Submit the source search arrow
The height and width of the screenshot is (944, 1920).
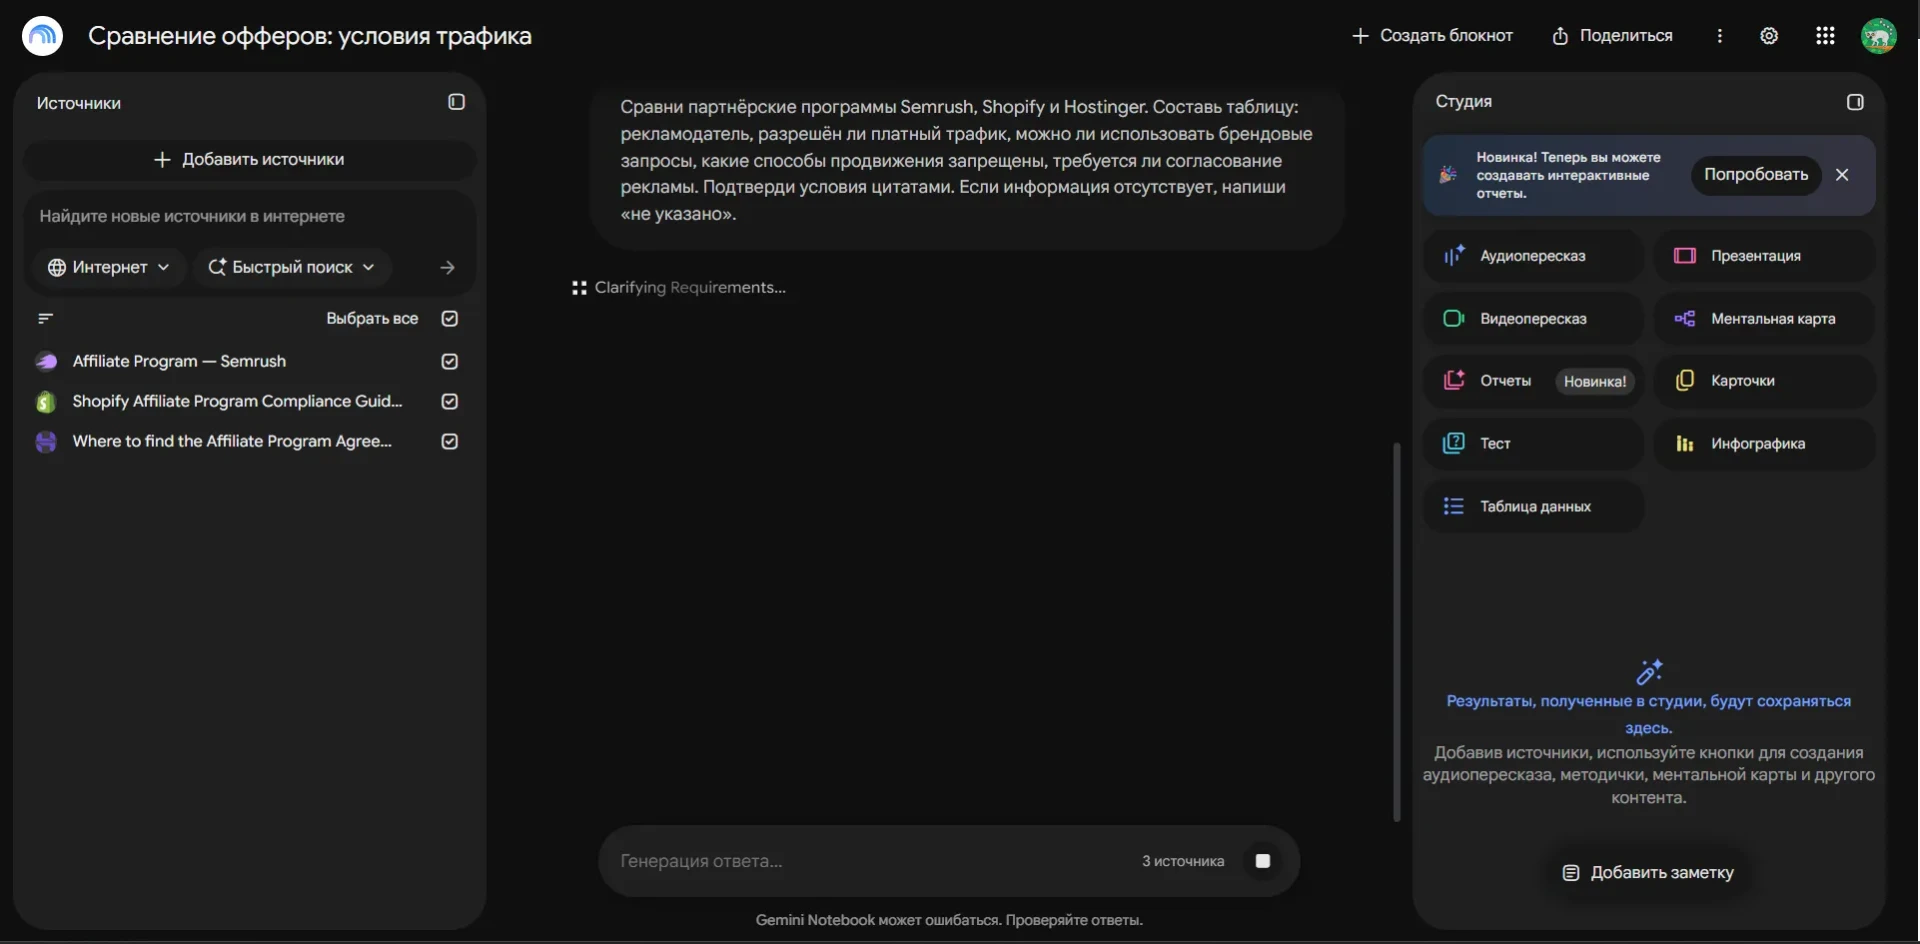[x=447, y=267]
